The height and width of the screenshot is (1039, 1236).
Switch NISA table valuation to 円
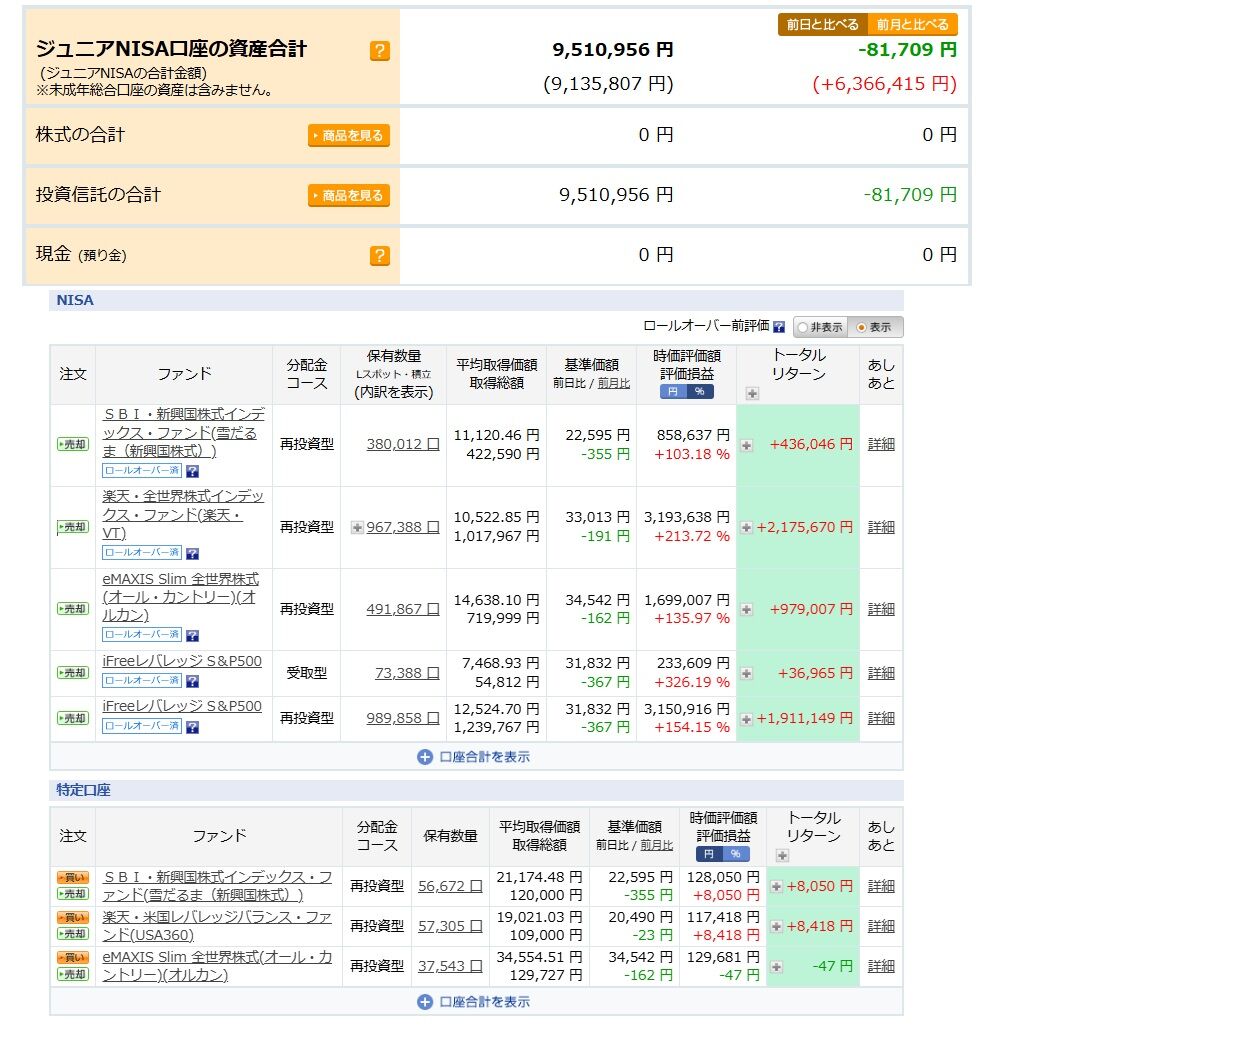coord(673,392)
